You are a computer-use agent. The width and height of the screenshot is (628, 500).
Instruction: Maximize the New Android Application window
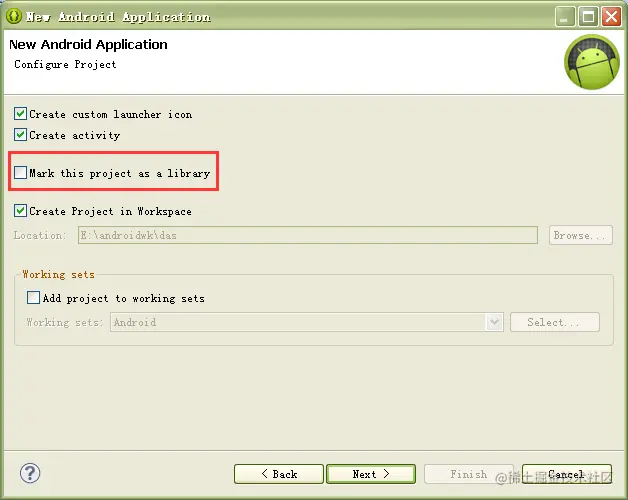point(588,17)
